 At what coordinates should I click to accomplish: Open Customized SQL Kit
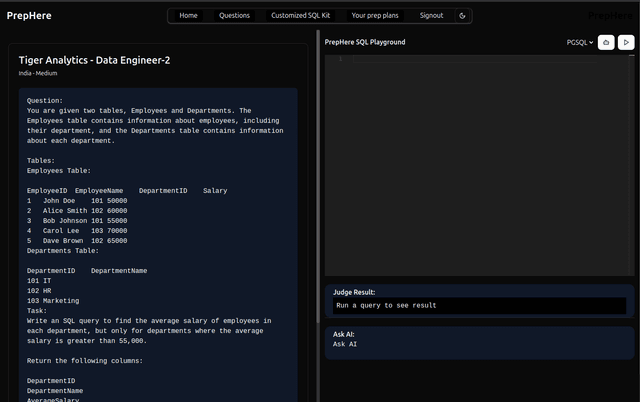(300, 16)
